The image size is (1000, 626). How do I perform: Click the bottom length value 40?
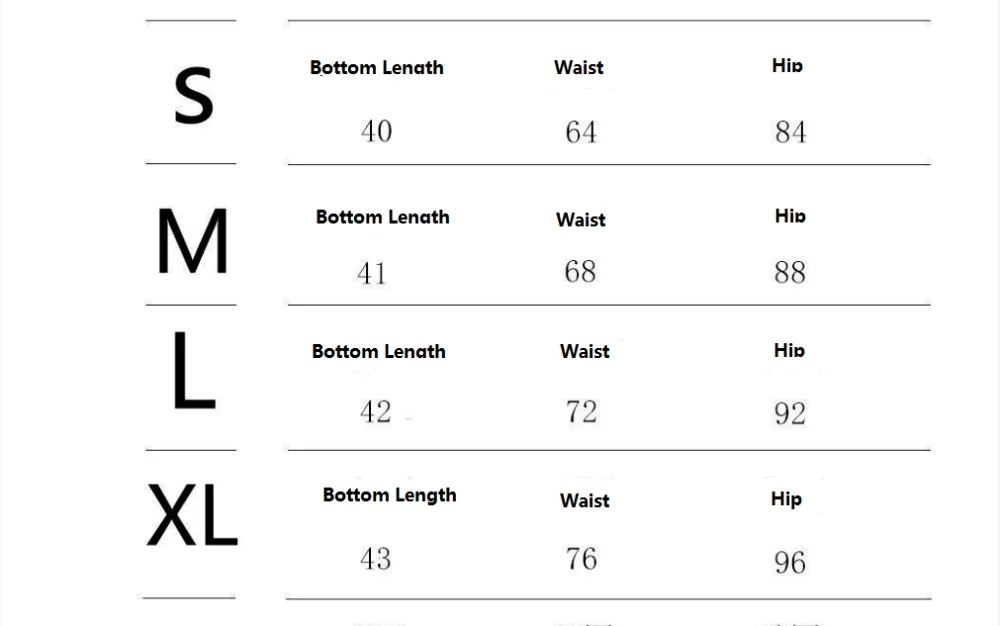click(x=376, y=131)
